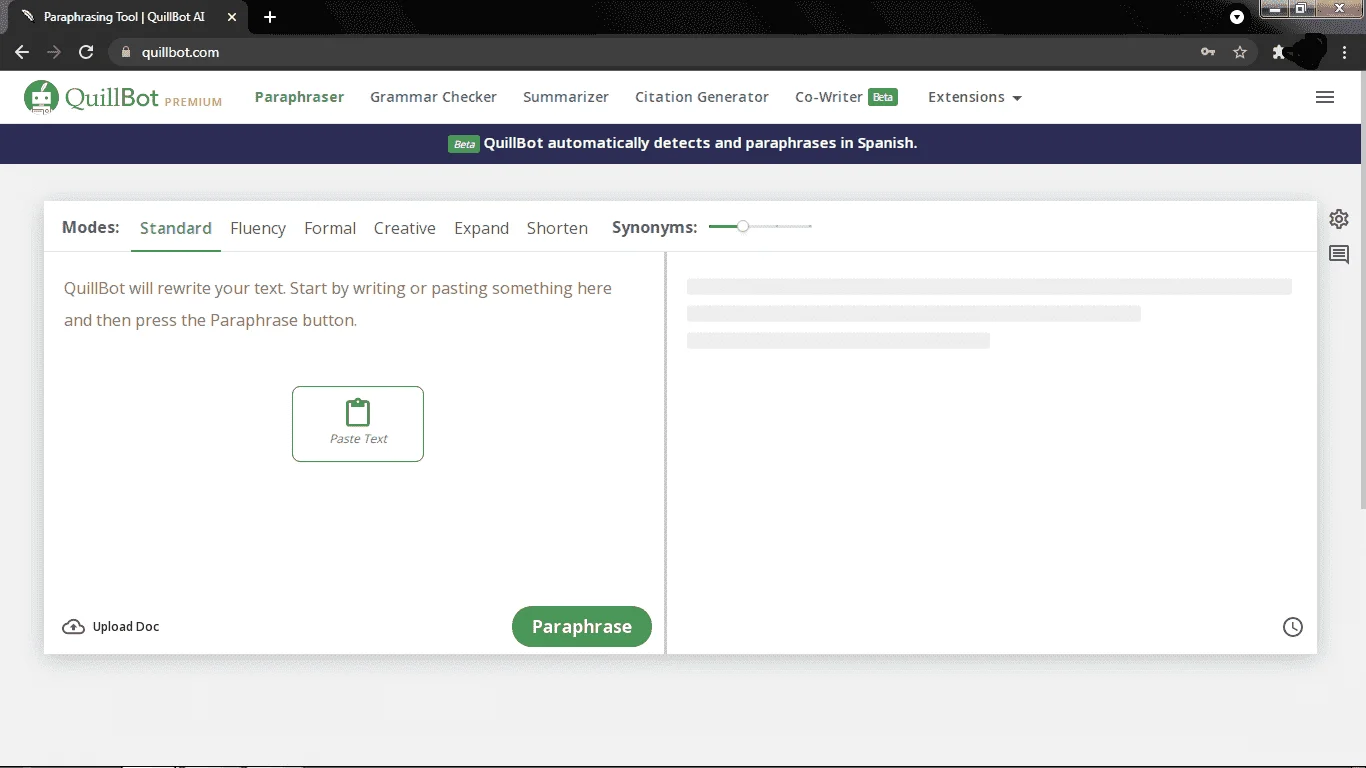Open Co-Writer Beta
The image size is (1366, 768).
[846, 97]
